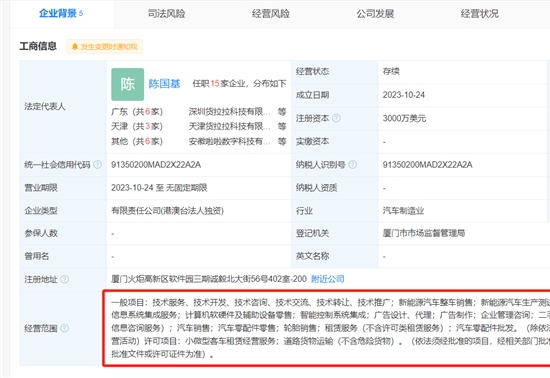Click the change notification bell button
550x378 pixels.
[105, 46]
